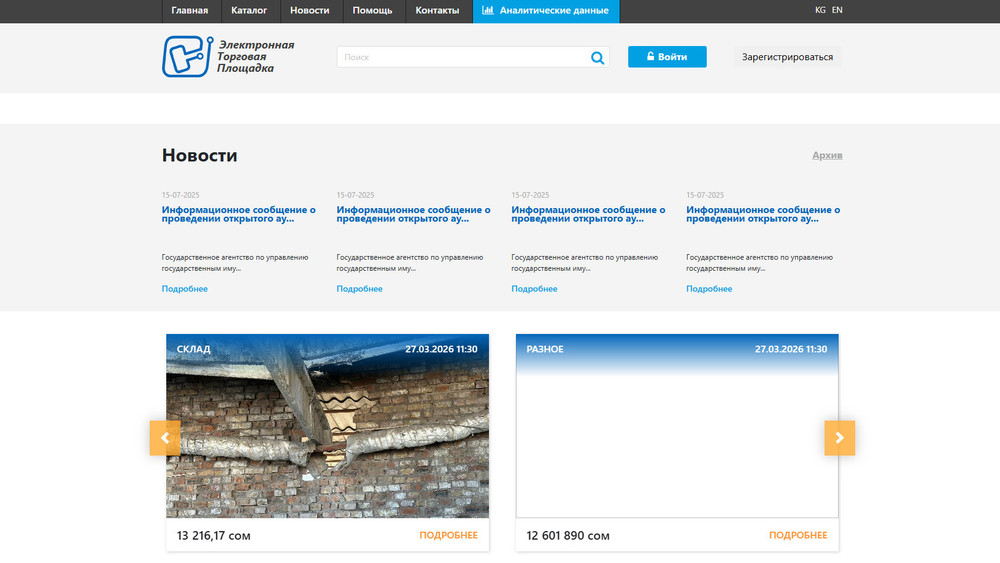The image size is (1000, 563).
Task: Click the Зарегистрироваться button
Action: point(787,57)
